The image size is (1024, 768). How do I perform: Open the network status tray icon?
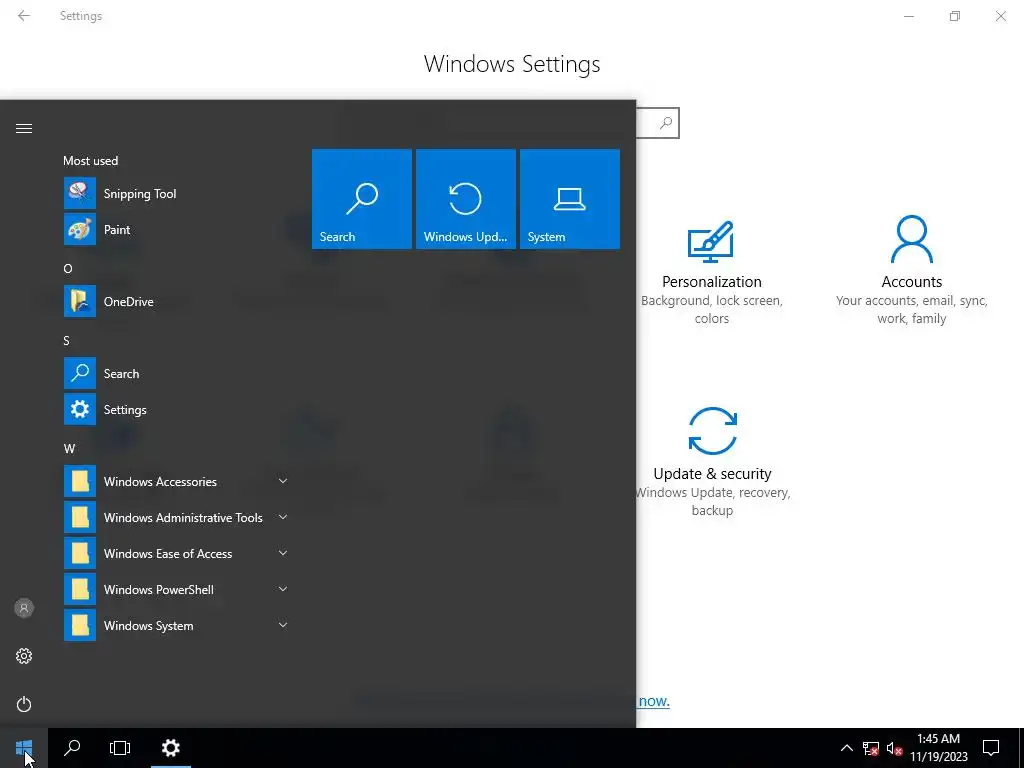pyautogui.click(x=871, y=748)
